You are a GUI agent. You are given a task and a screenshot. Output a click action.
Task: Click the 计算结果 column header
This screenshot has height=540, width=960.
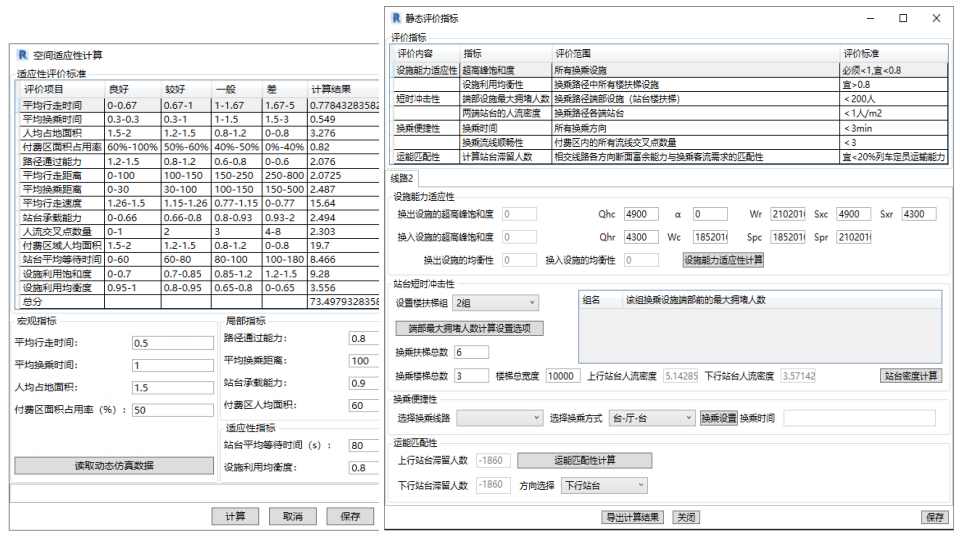(343, 89)
